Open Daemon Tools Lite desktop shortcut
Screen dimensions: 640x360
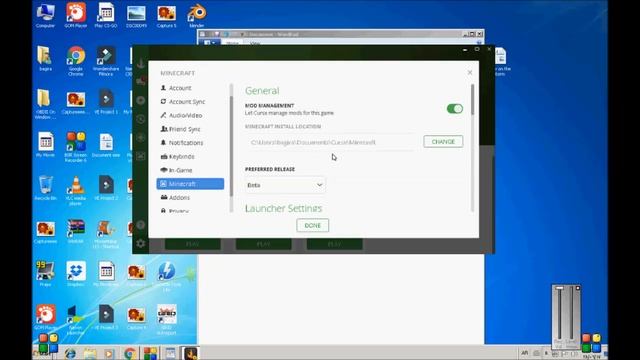coord(167,277)
